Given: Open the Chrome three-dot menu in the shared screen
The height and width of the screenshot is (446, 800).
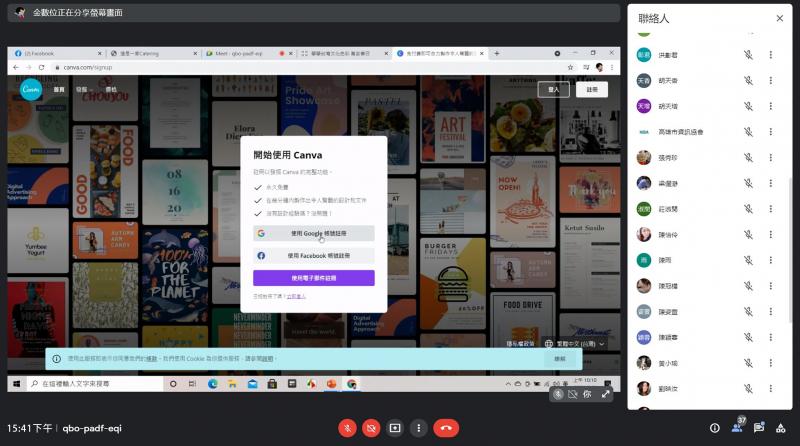Looking at the screenshot, I should point(612,67).
